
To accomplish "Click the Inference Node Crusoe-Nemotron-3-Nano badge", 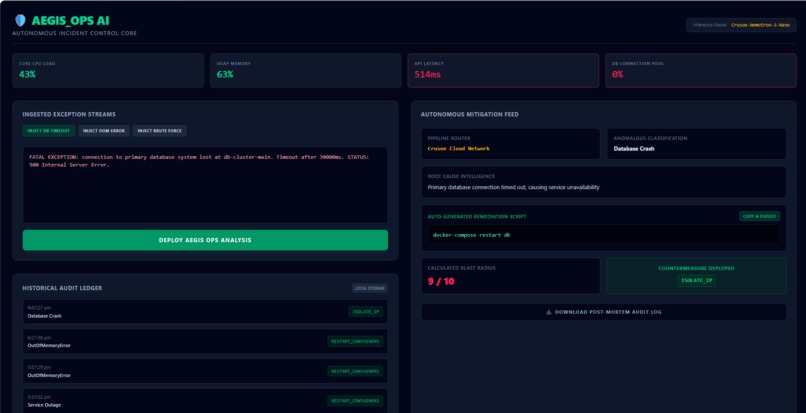I will (741, 25).
